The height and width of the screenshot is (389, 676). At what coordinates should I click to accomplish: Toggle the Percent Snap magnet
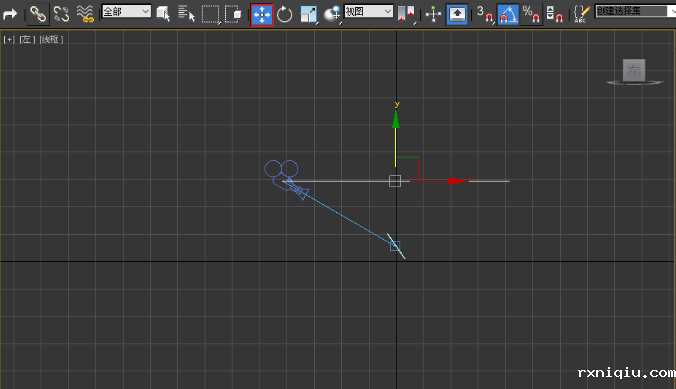(531, 14)
